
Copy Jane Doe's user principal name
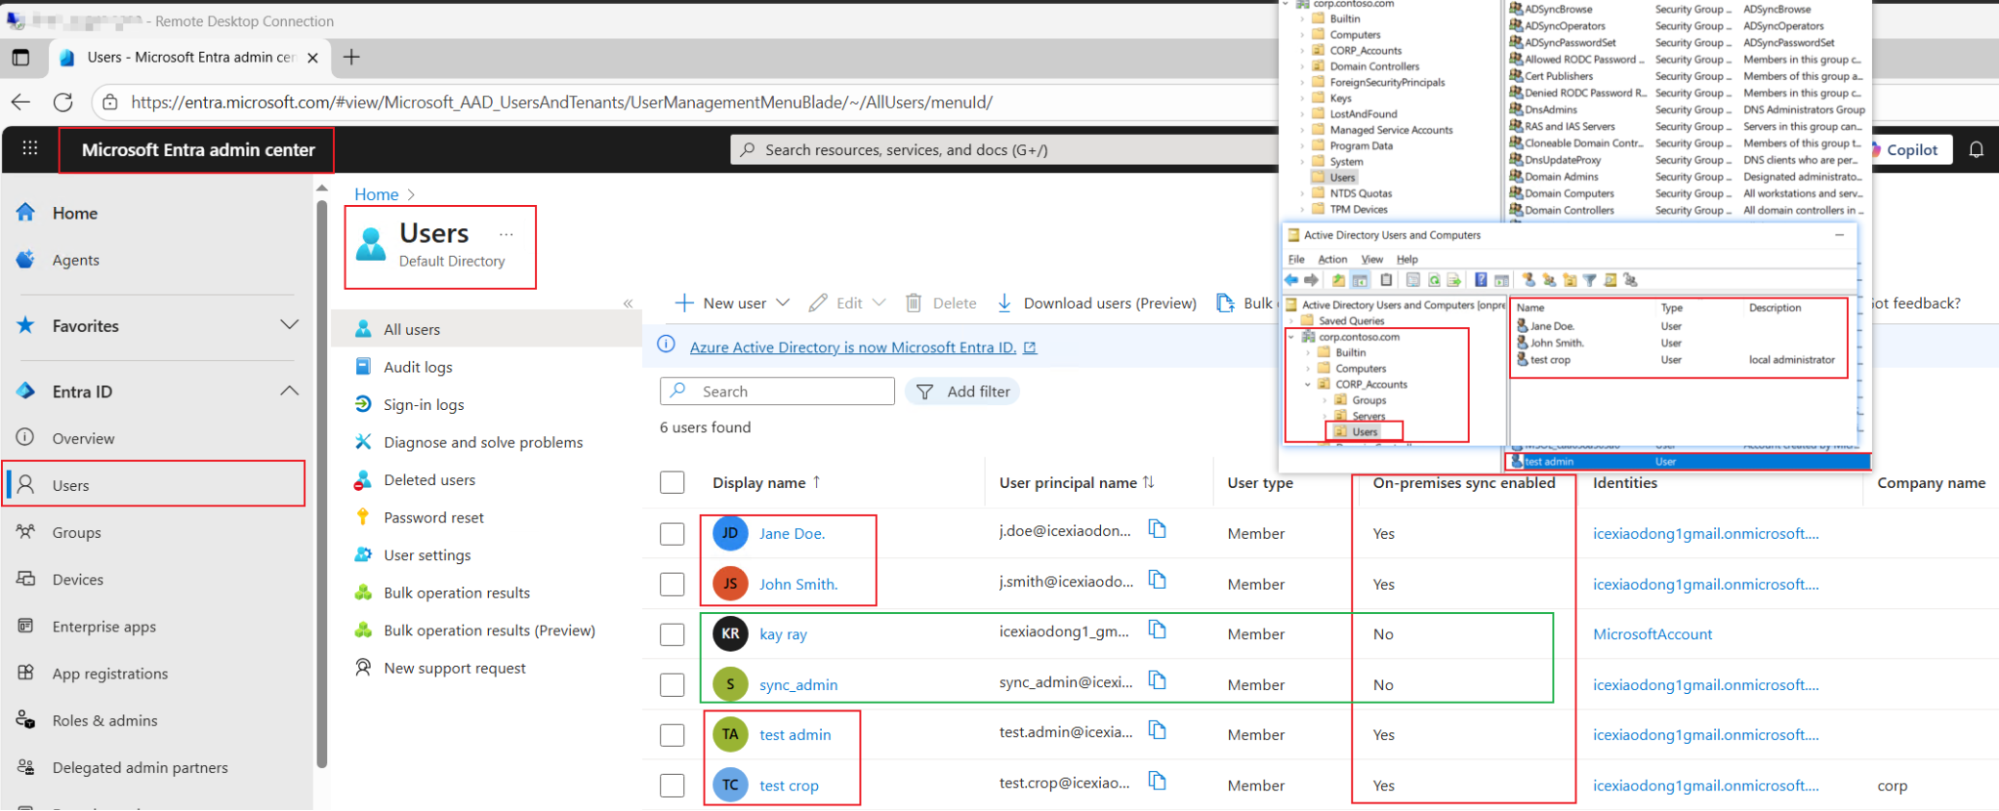(1157, 529)
